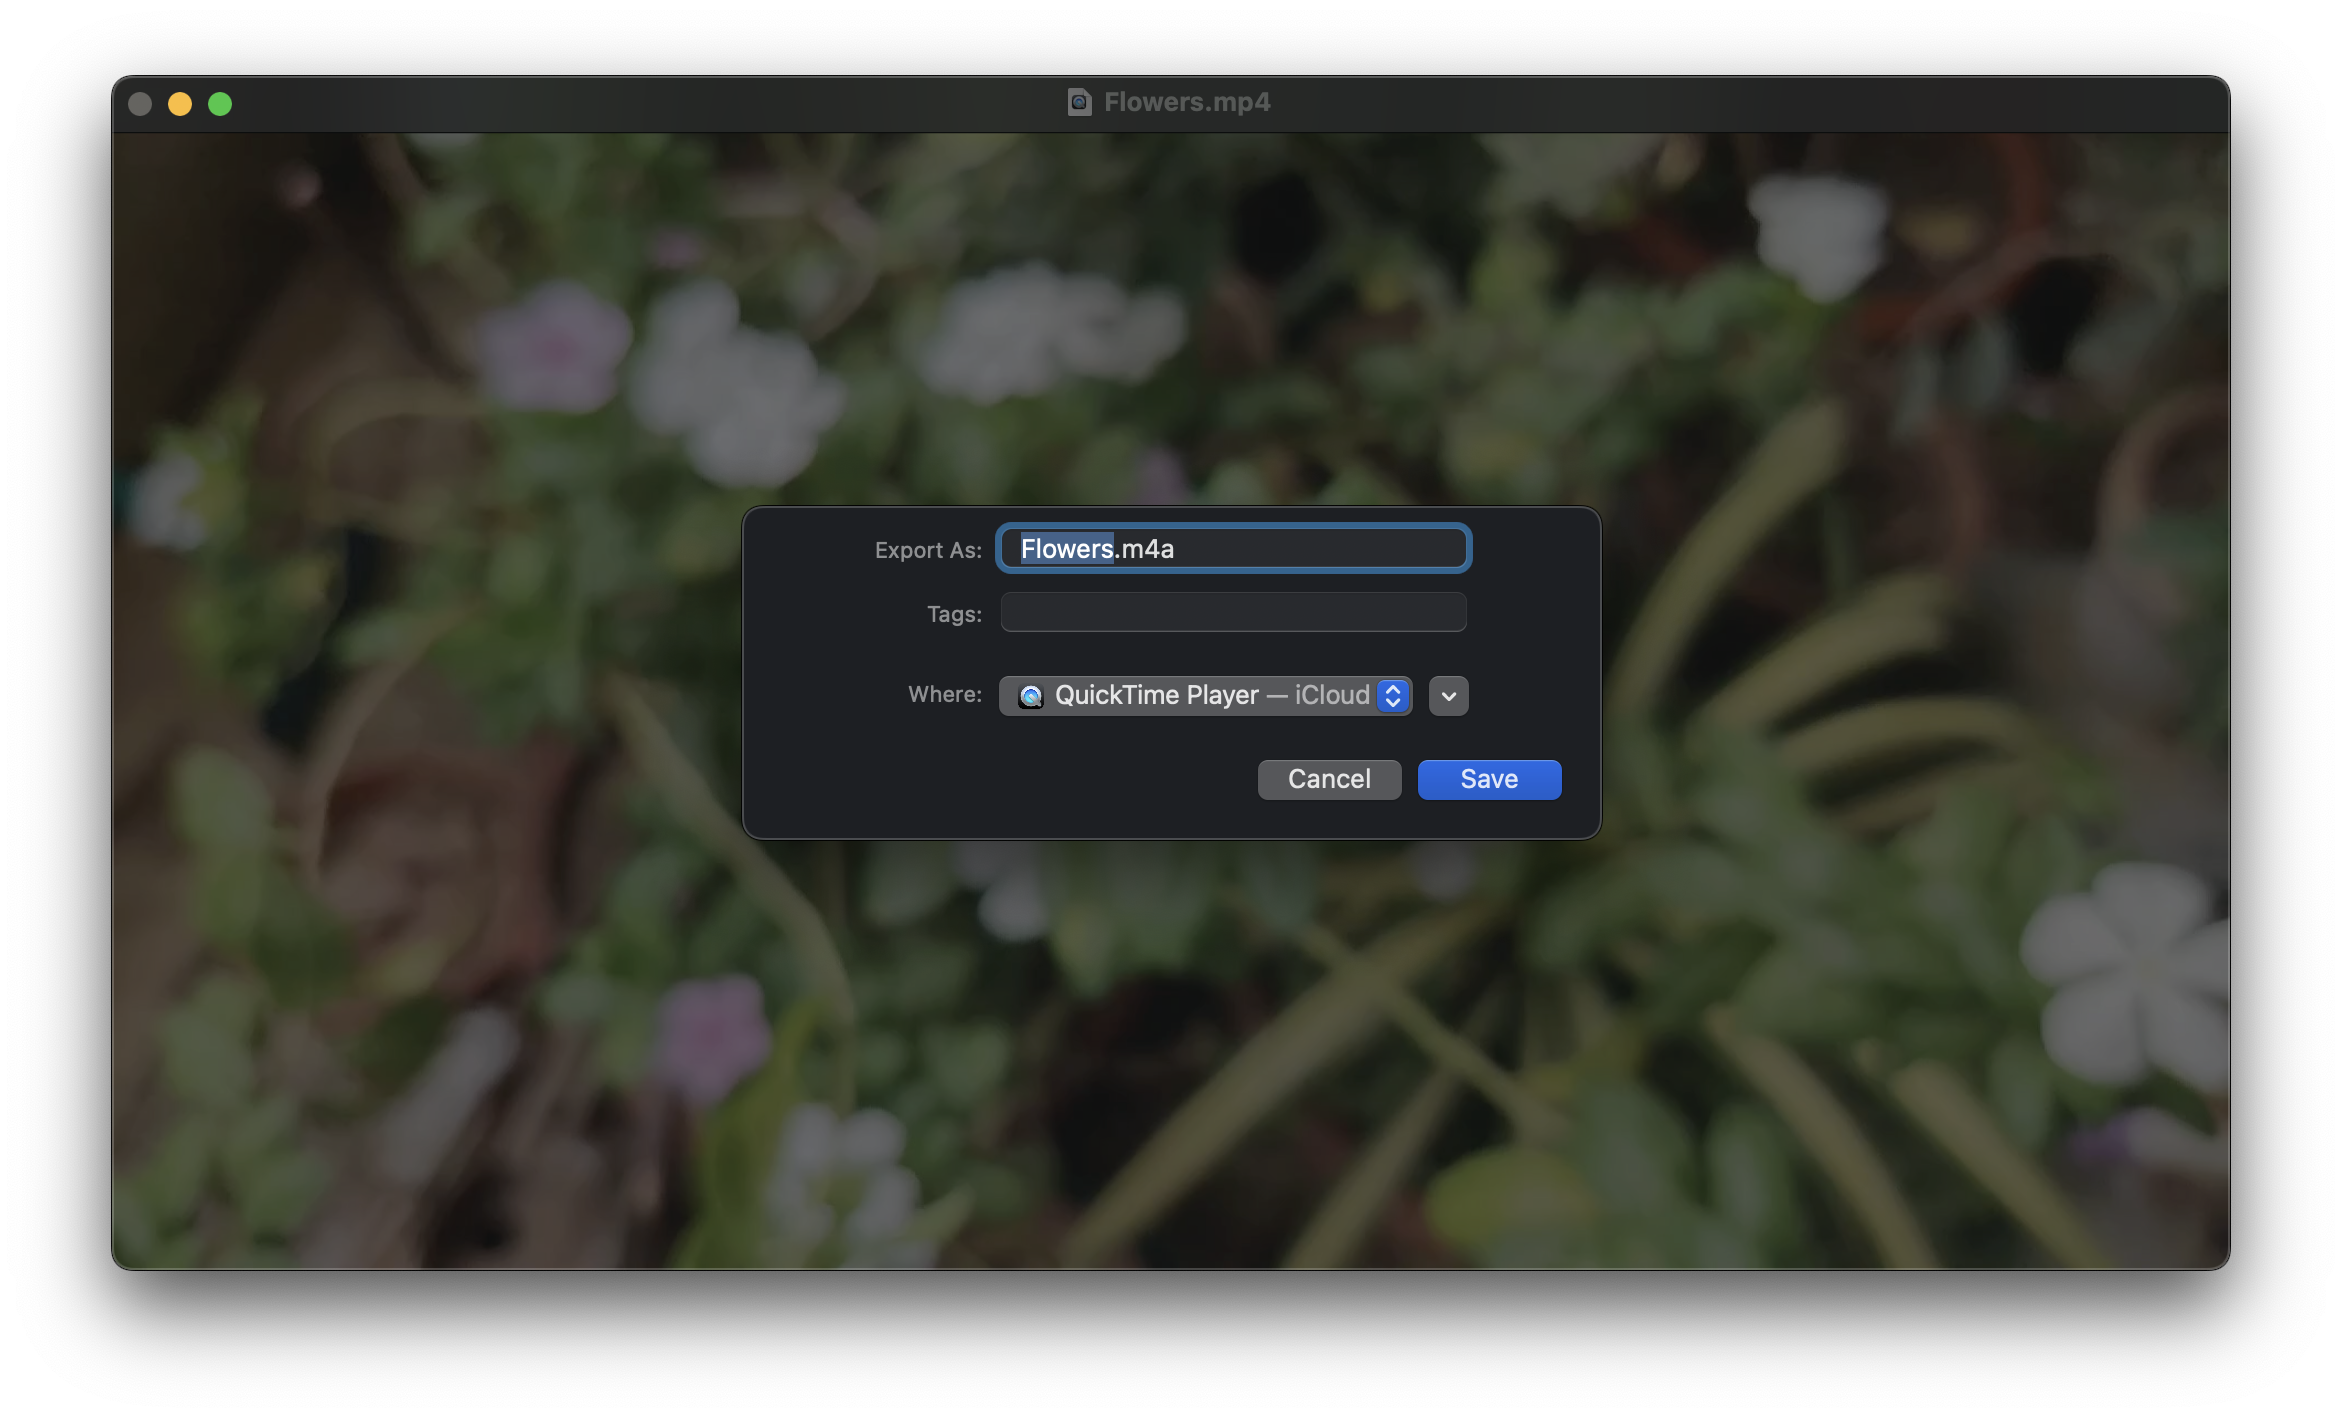
Task: Minimize the window with yellow button
Action: point(180,104)
